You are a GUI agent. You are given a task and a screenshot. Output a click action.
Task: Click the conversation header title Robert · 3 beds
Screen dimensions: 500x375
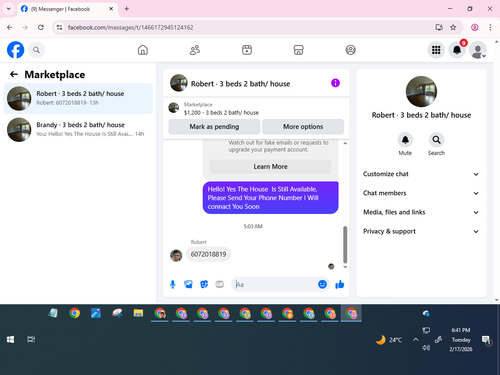point(240,84)
